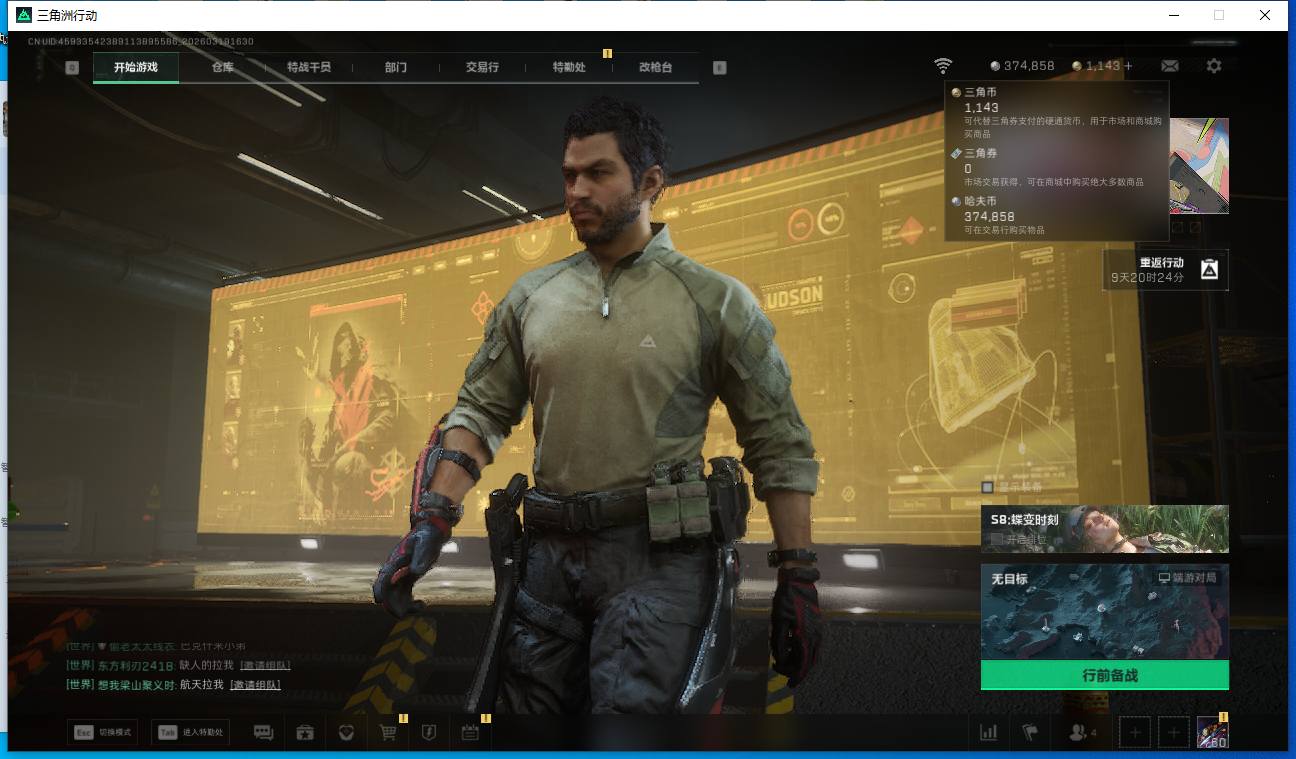Click the 三角洲行动 window title icon
1296x759 pixels.
pos(24,15)
